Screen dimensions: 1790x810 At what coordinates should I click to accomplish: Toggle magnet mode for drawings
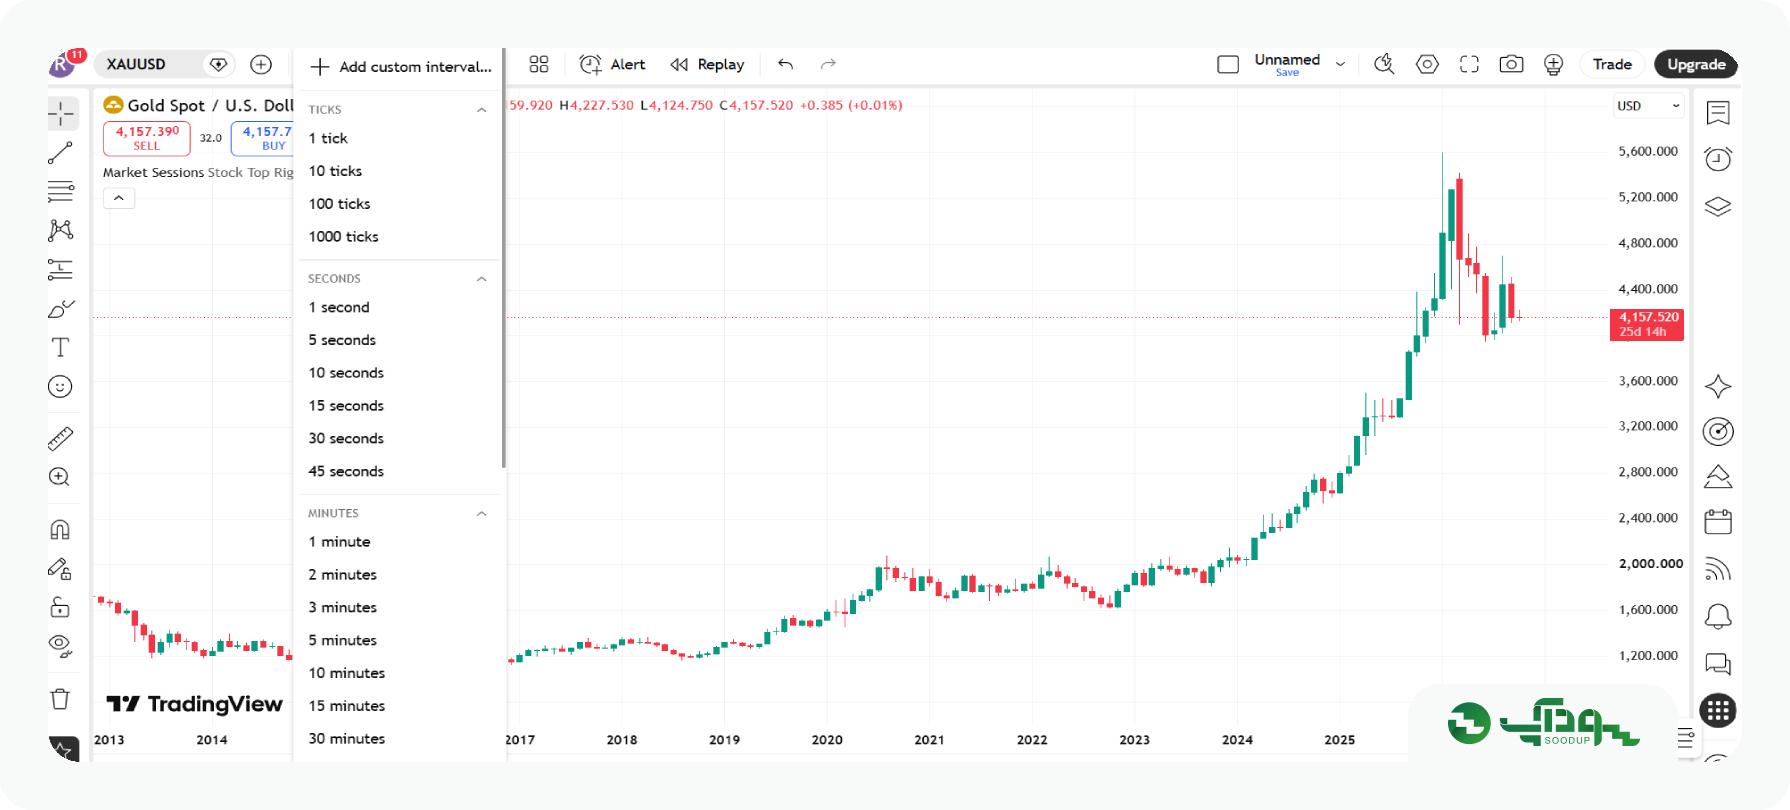tap(60, 529)
